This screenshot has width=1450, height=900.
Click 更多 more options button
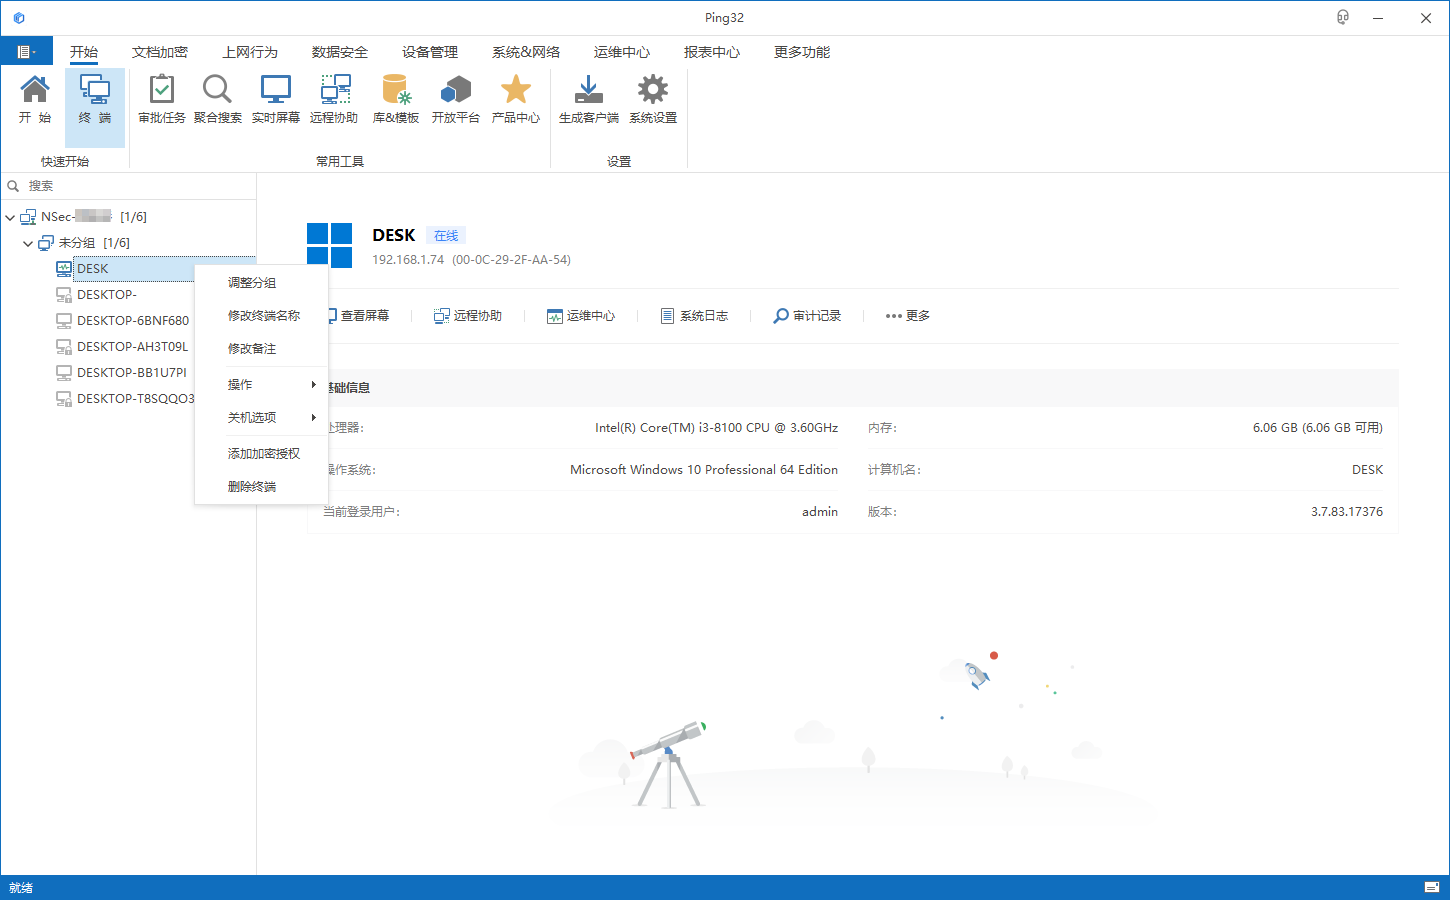(x=908, y=315)
